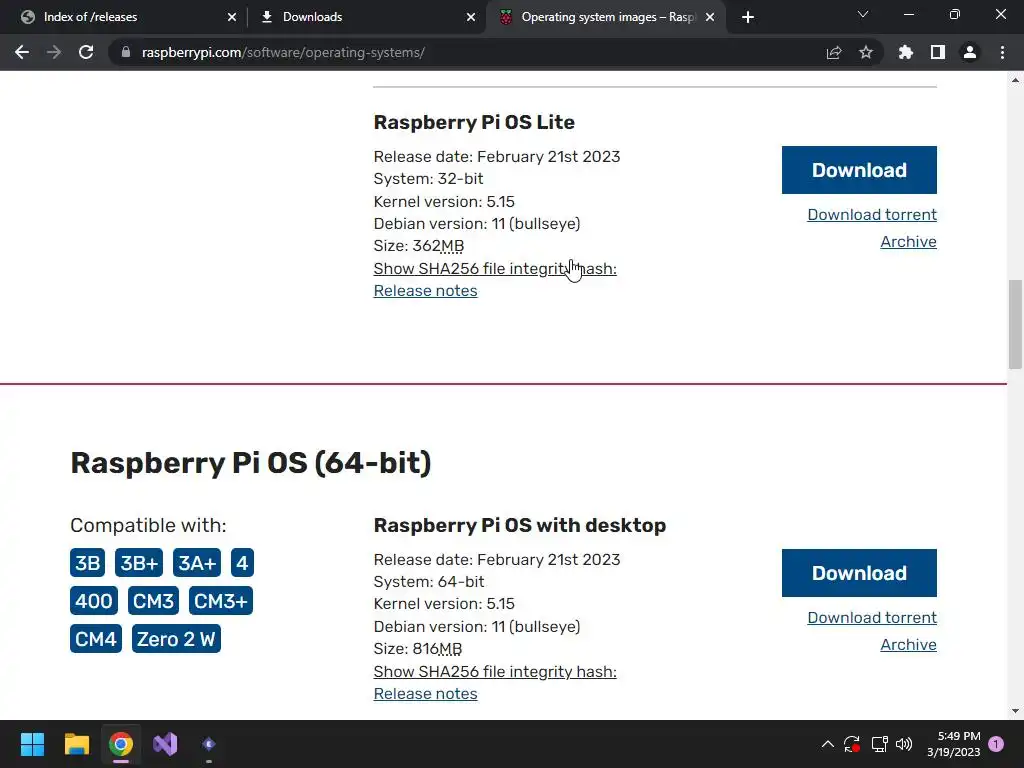The height and width of the screenshot is (768, 1024).
Task: Click the 3B compatibility badge
Action: (x=88, y=563)
